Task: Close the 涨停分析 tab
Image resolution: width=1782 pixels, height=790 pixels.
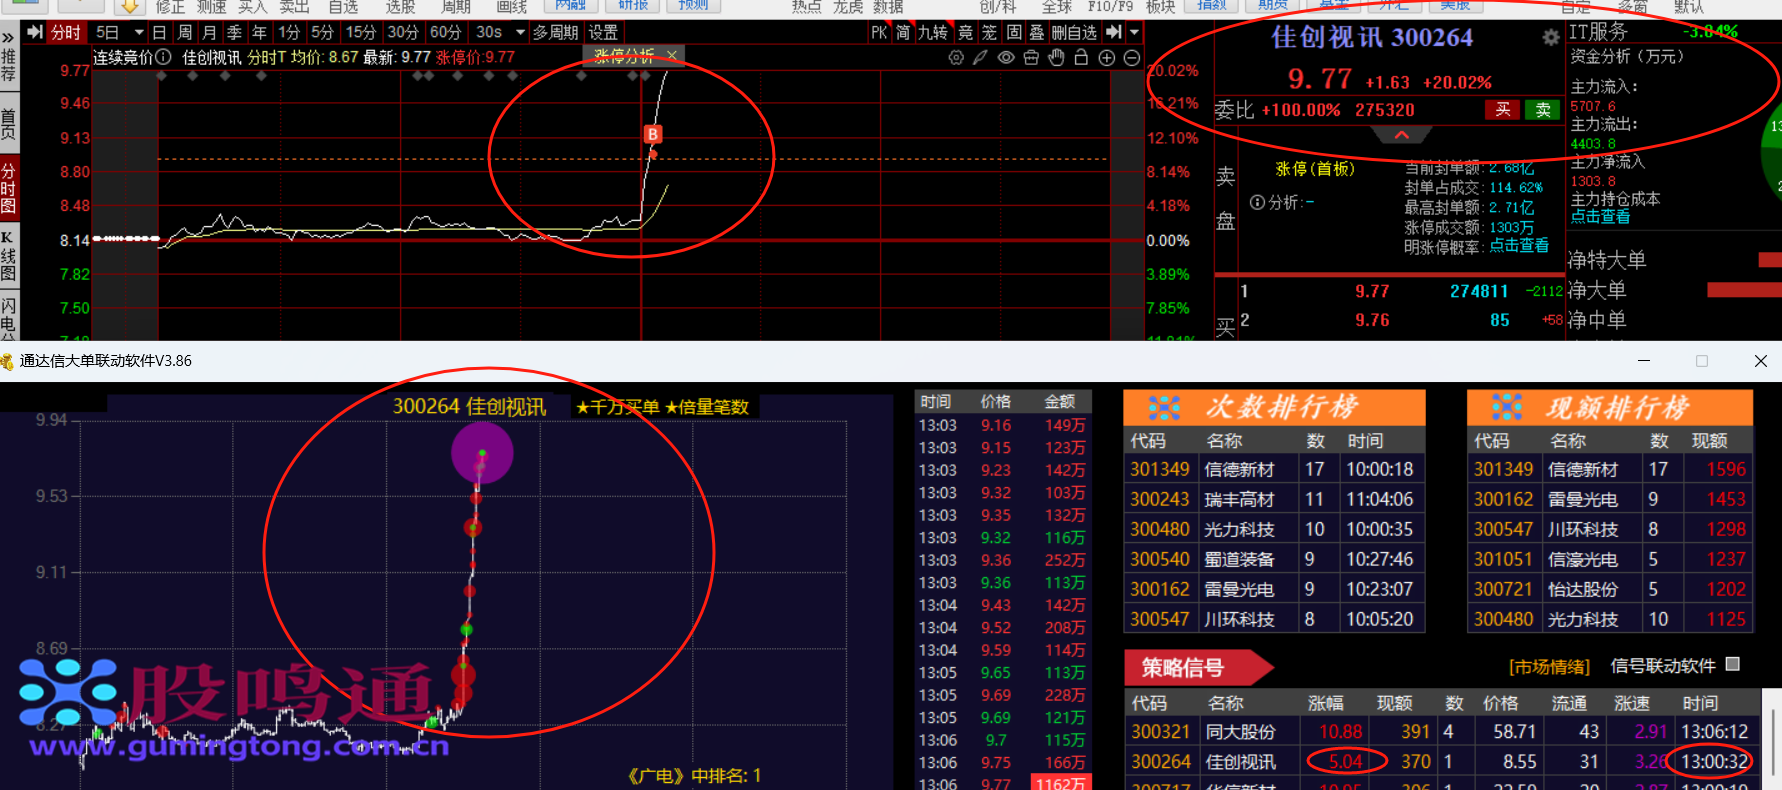Action: tap(672, 55)
